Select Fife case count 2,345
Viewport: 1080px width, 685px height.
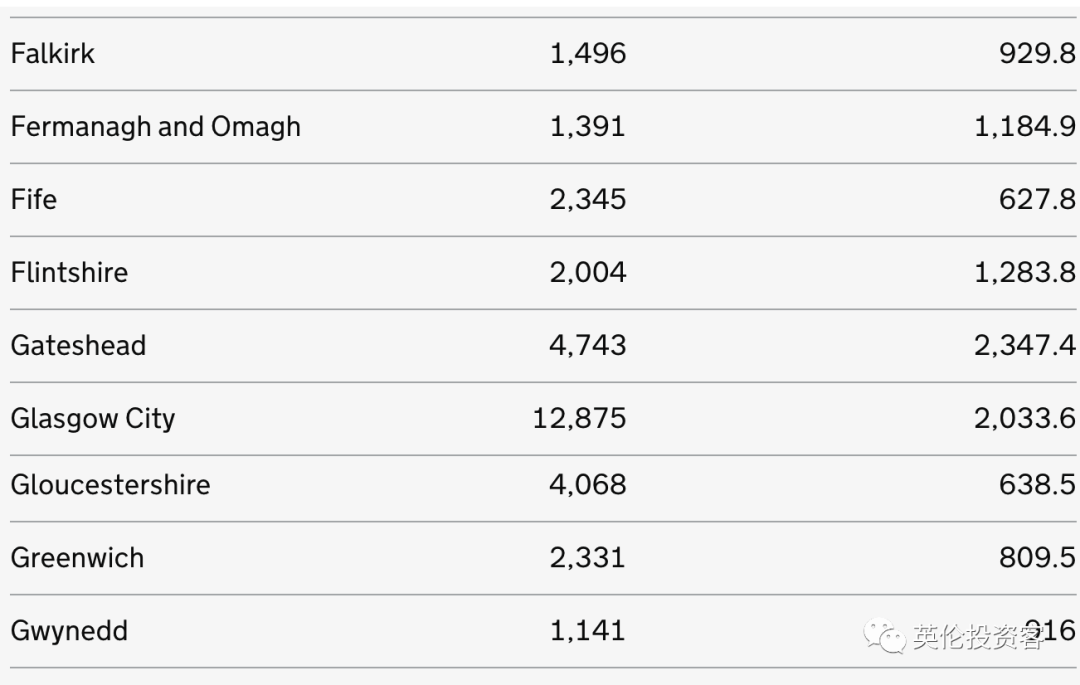[x=588, y=200]
